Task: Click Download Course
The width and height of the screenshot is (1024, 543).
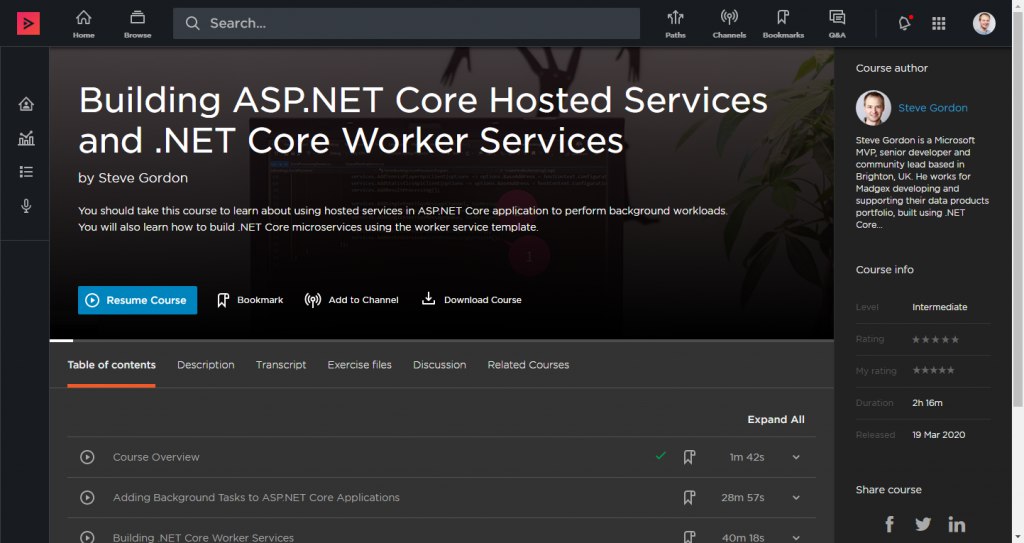Action: (x=472, y=299)
